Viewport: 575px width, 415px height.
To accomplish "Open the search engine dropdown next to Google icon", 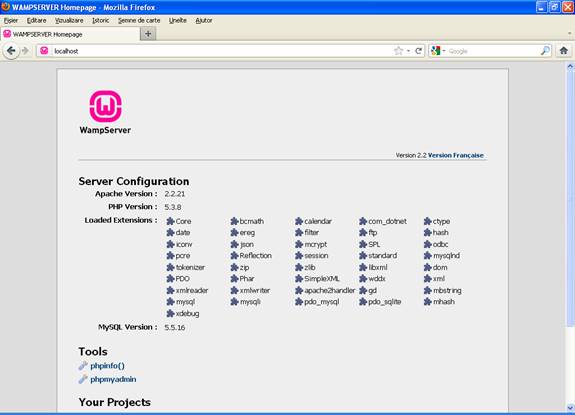I will [444, 51].
